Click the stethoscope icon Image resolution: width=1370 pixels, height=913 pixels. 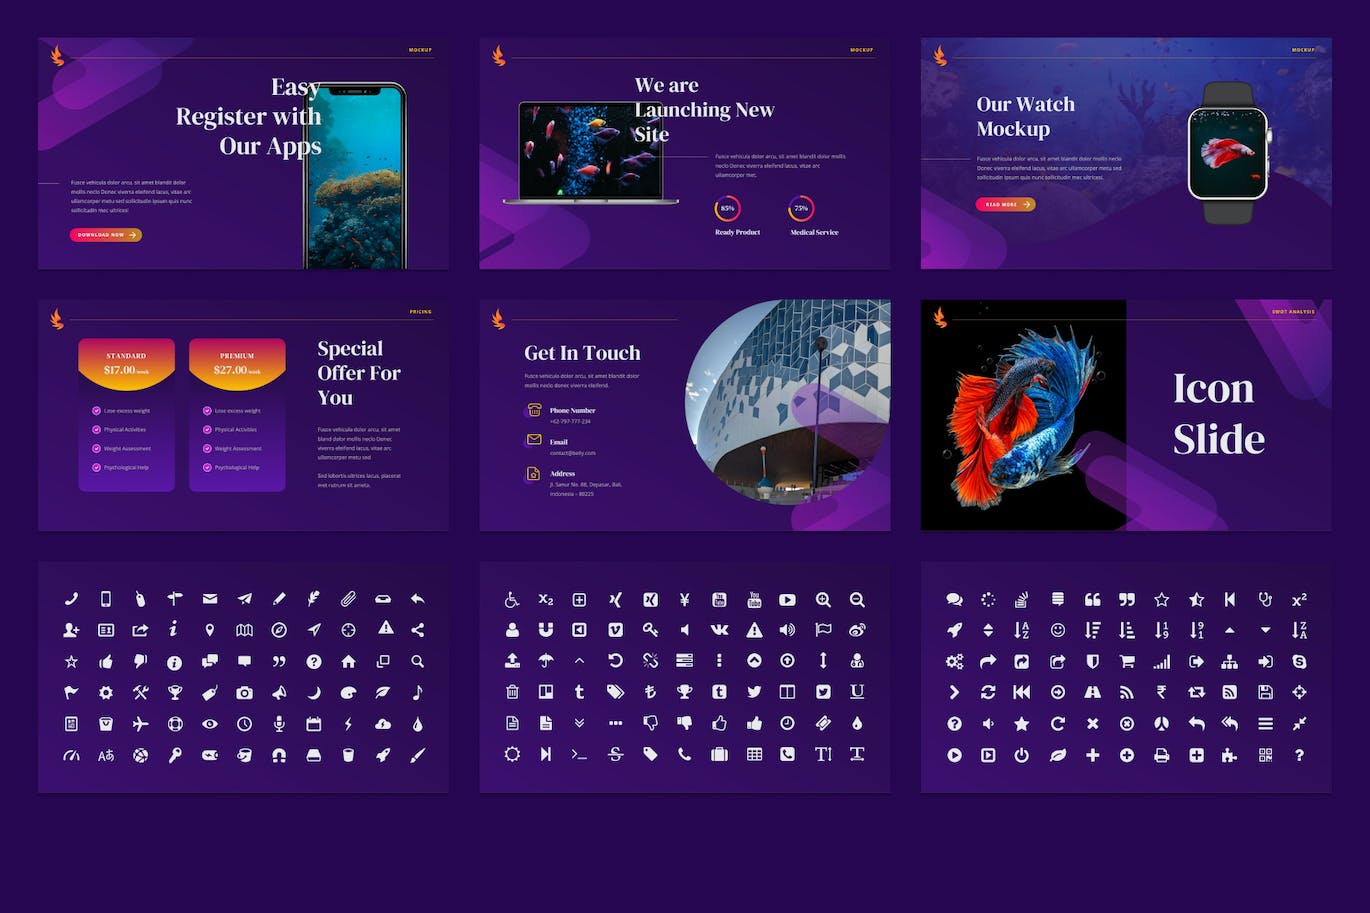[x=1265, y=599]
